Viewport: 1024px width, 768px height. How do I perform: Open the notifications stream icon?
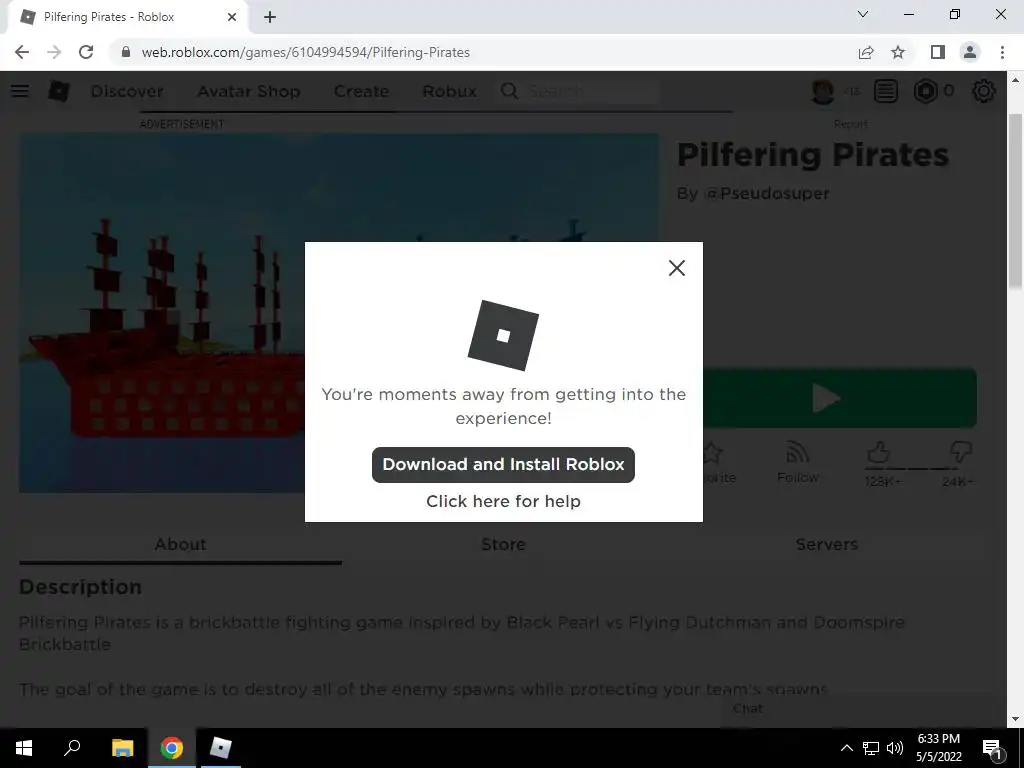886,91
